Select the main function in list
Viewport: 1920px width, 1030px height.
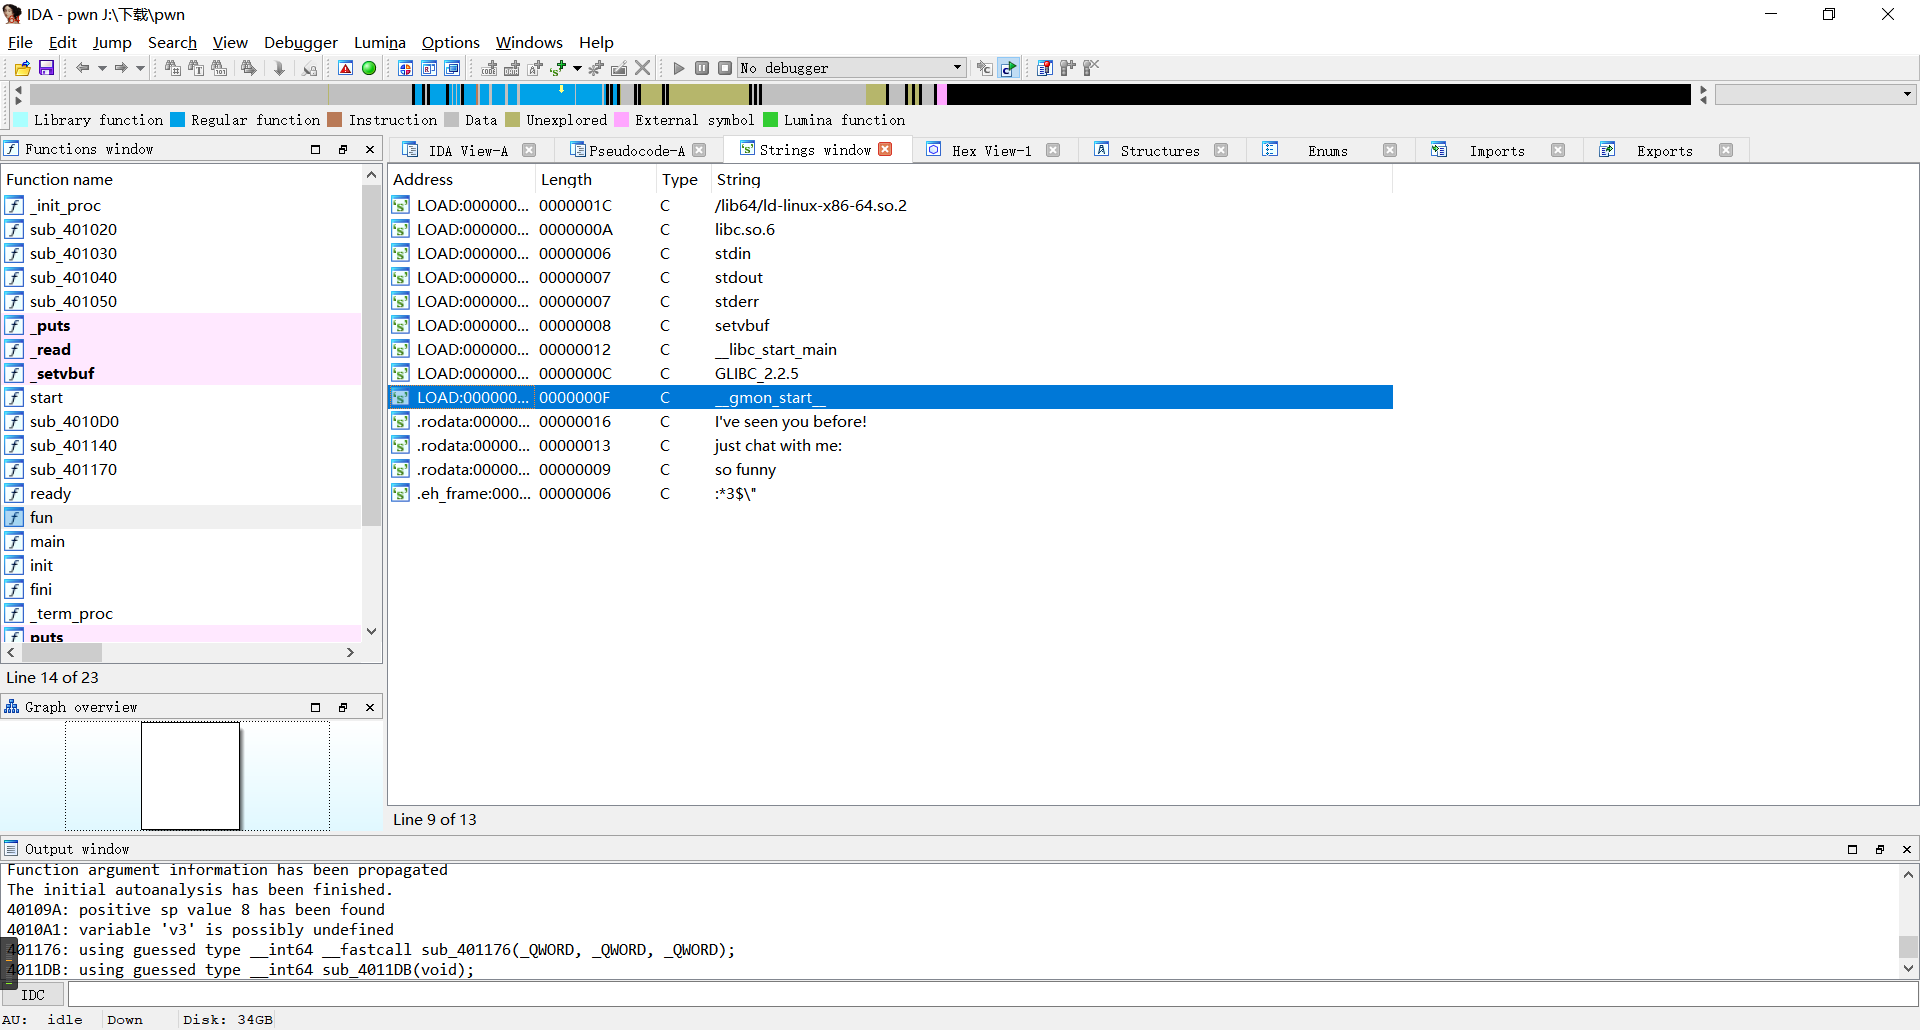[x=47, y=541]
